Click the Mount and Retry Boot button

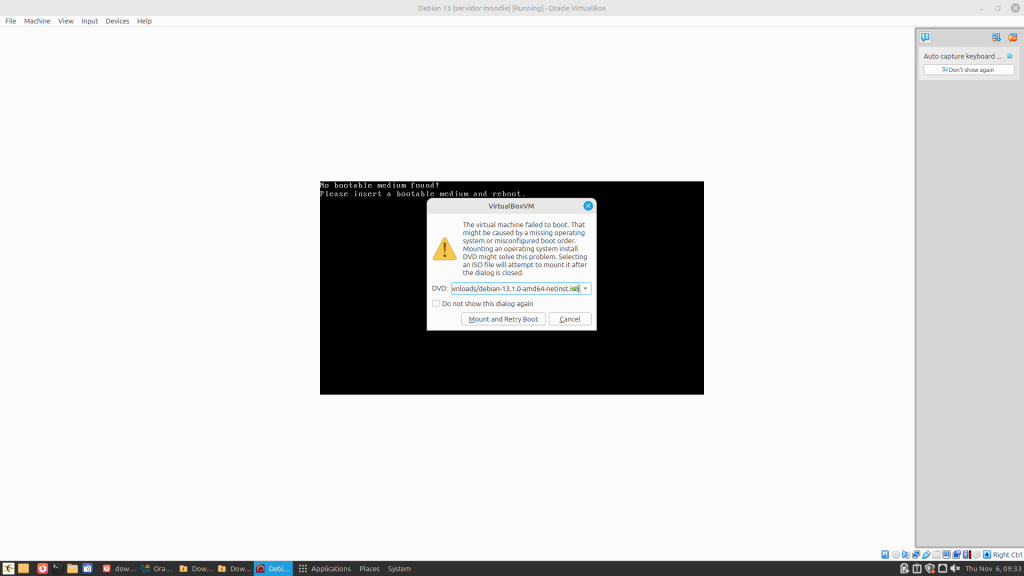[503, 319]
